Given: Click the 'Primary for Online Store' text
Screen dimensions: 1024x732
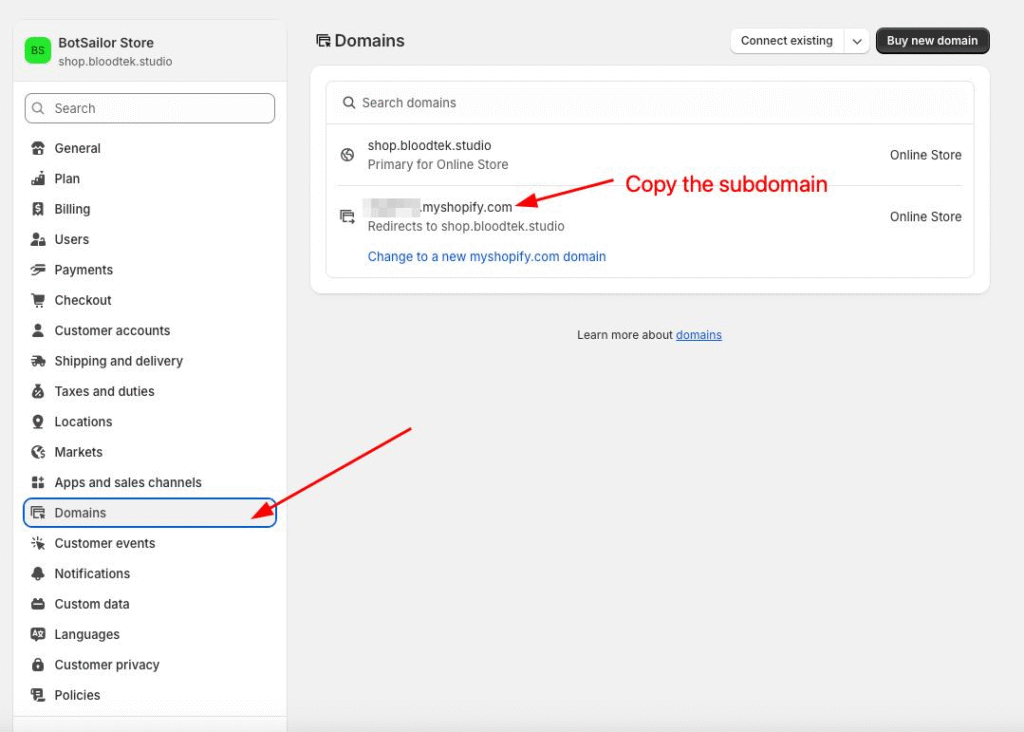Looking at the screenshot, I should 438,165.
